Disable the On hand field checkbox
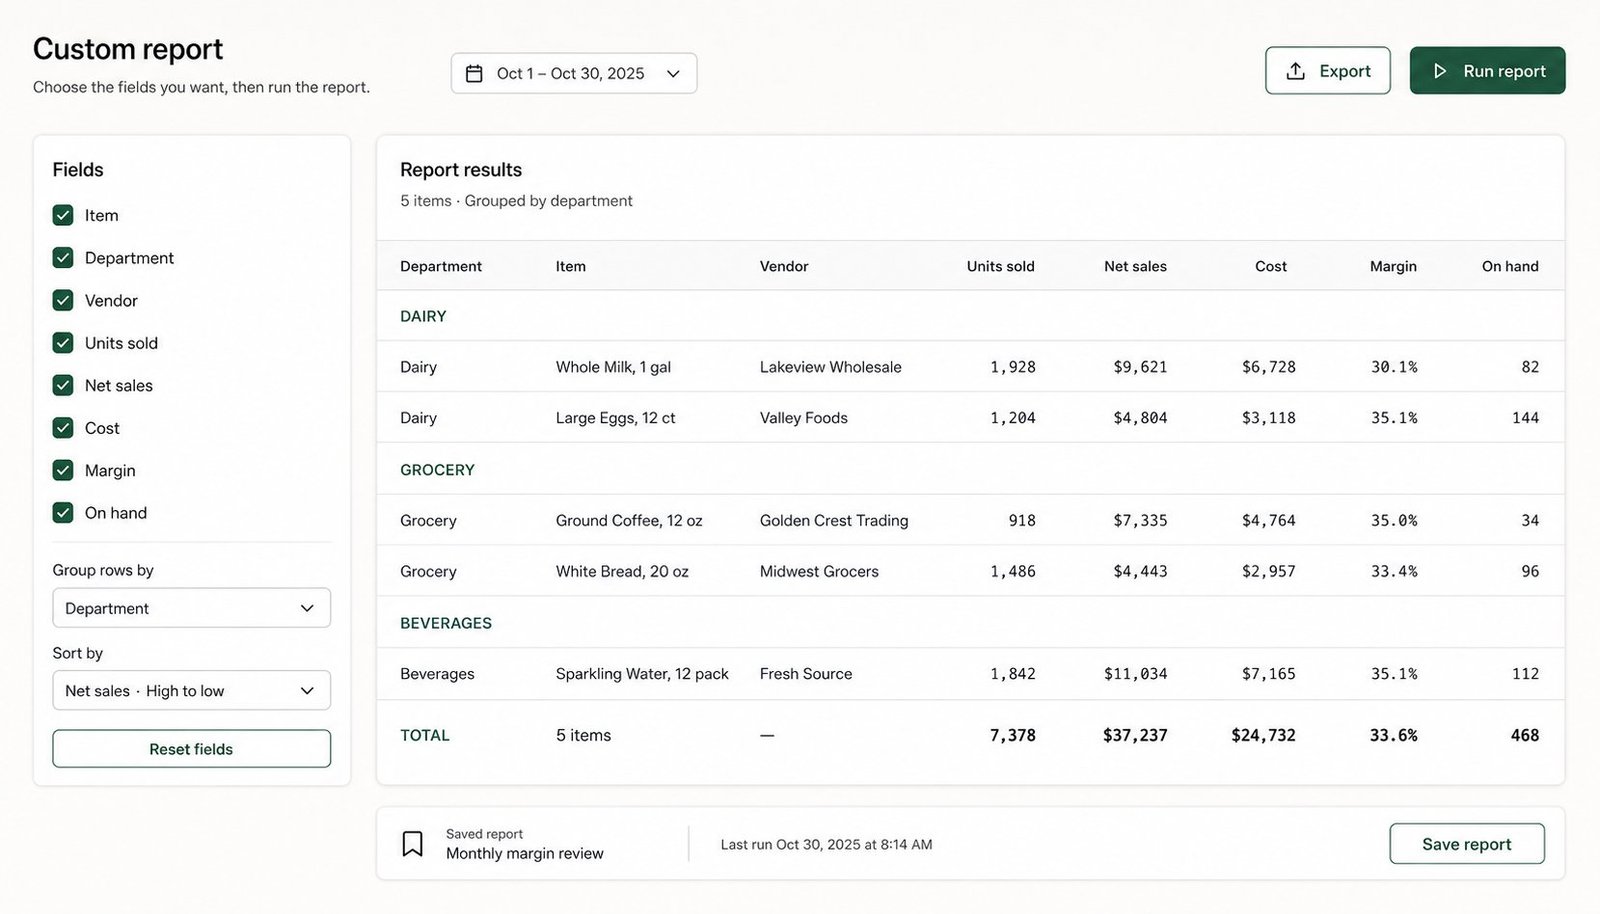Image resolution: width=1600 pixels, height=914 pixels. pyautogui.click(x=63, y=513)
